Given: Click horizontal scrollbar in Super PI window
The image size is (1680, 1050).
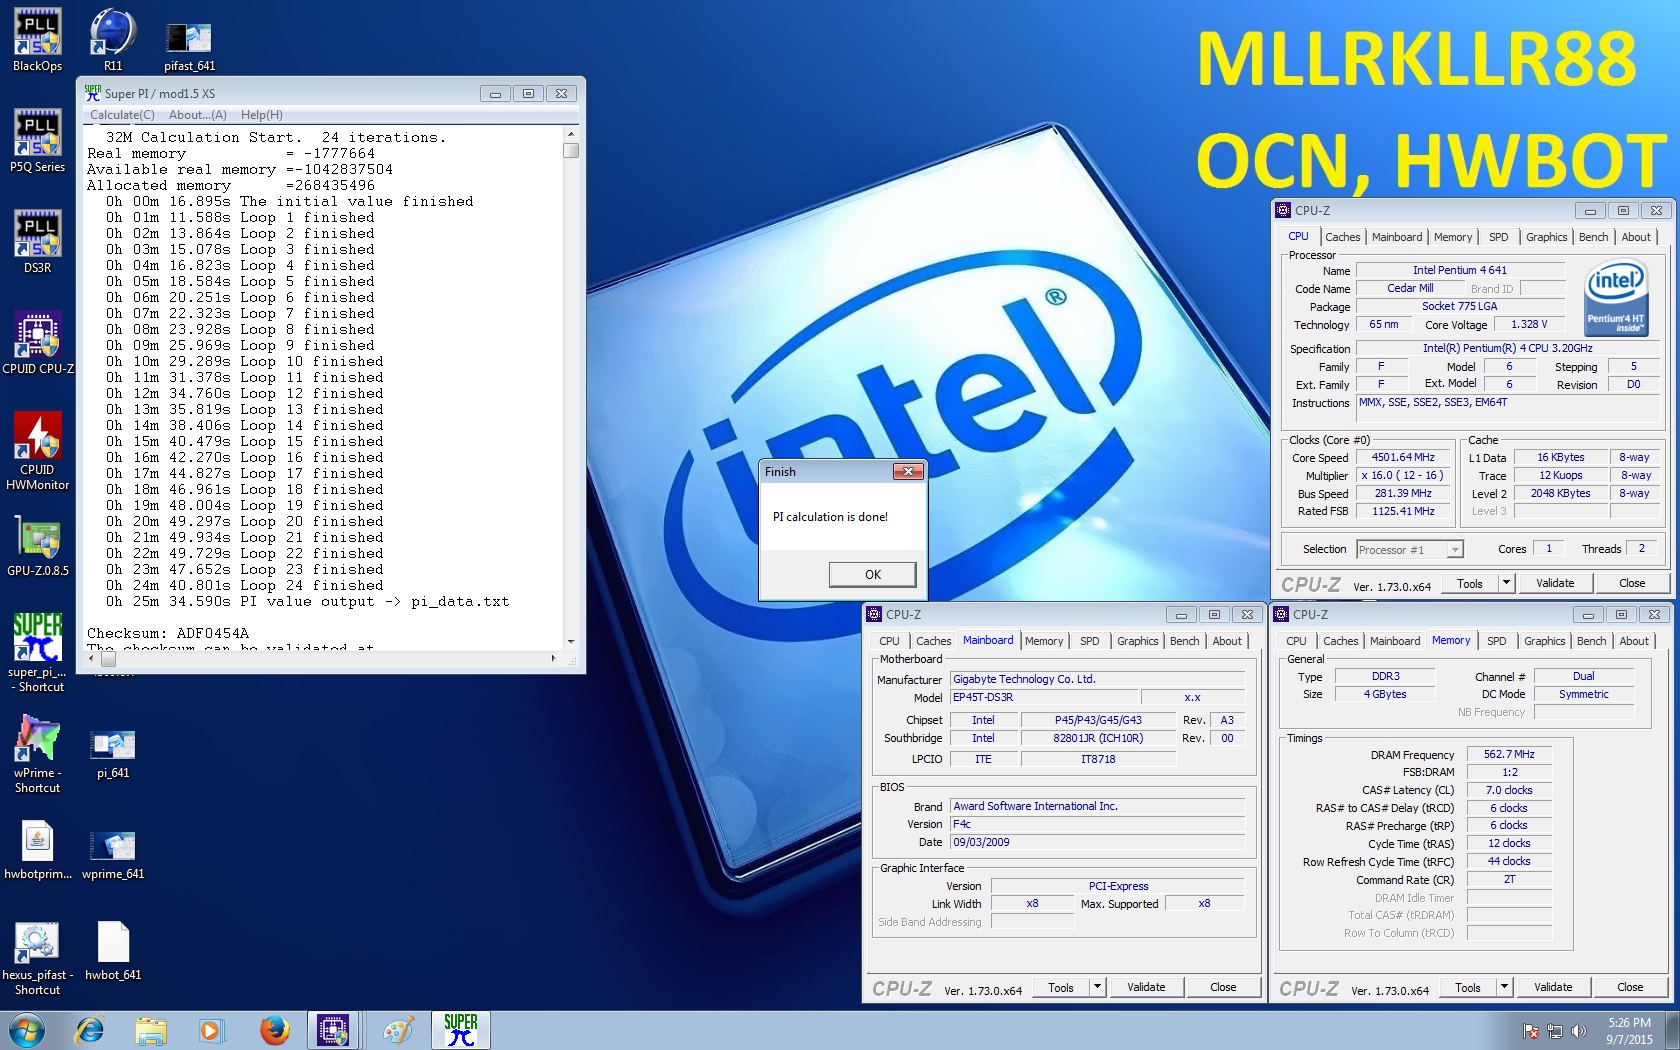Looking at the screenshot, I should coord(323,658).
